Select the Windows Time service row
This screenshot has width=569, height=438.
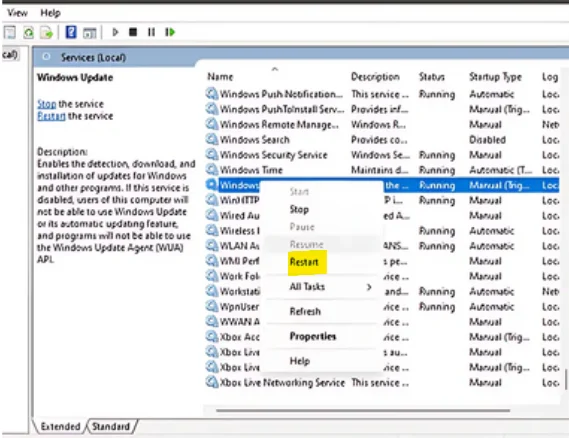382,169
